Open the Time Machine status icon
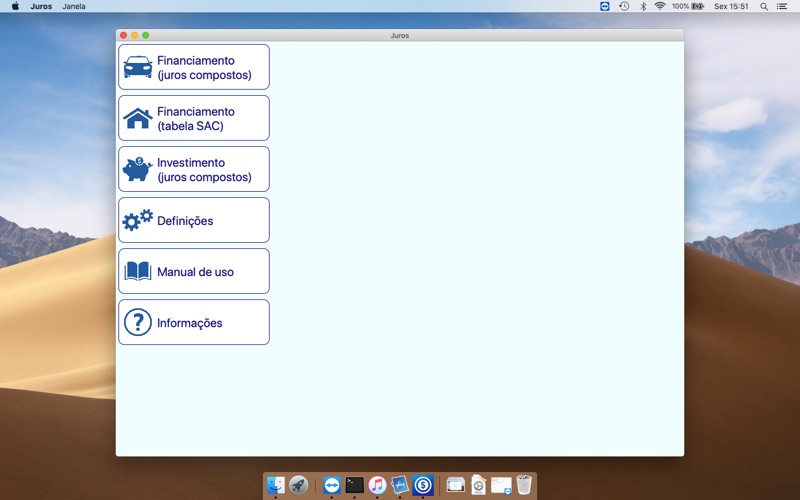 coord(624,6)
